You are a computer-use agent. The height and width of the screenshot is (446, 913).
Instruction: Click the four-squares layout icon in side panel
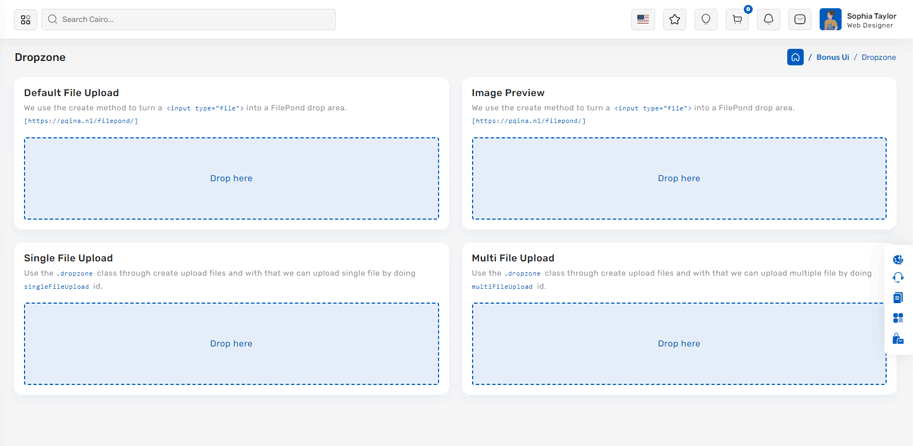(898, 318)
